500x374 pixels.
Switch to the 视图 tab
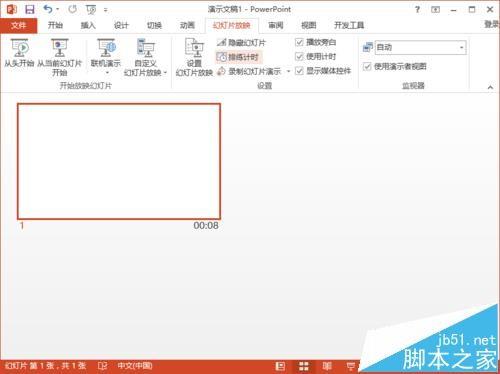(309, 25)
